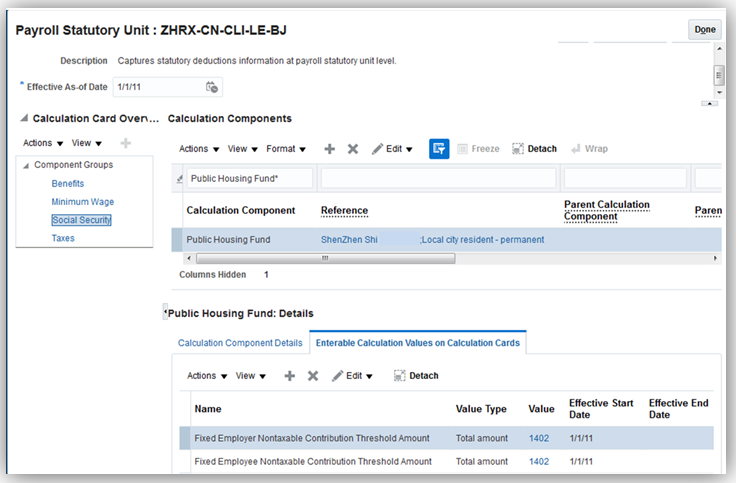The width and height of the screenshot is (736, 483).
Task: Restore pane with the left splitter arrow
Action: point(165,312)
